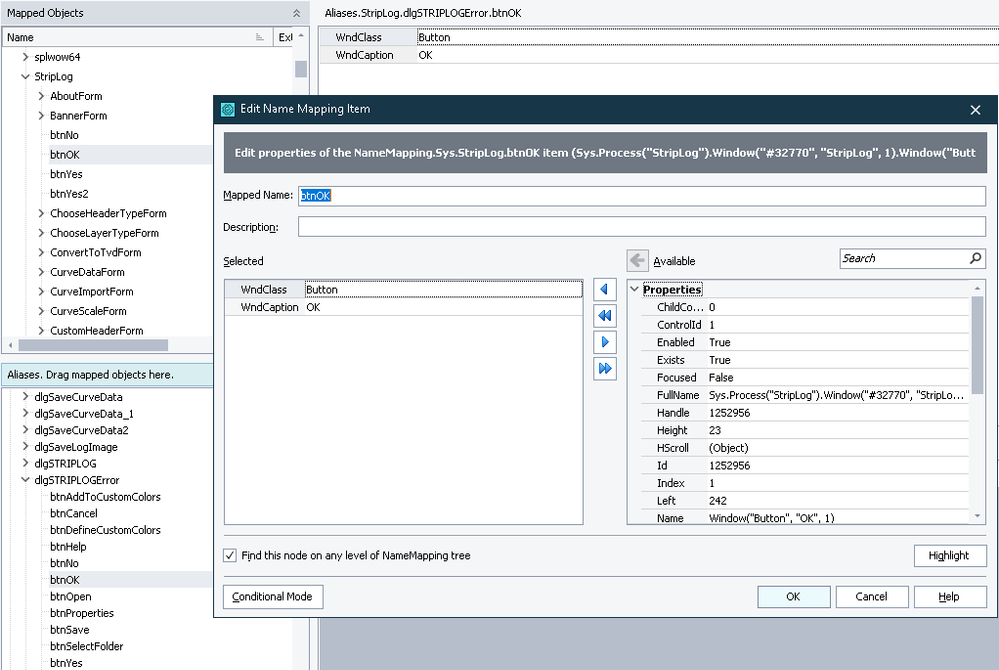Select the btnYes2 item in Mapped Objects
This screenshot has height=670, width=999.
pyautogui.click(x=69, y=194)
